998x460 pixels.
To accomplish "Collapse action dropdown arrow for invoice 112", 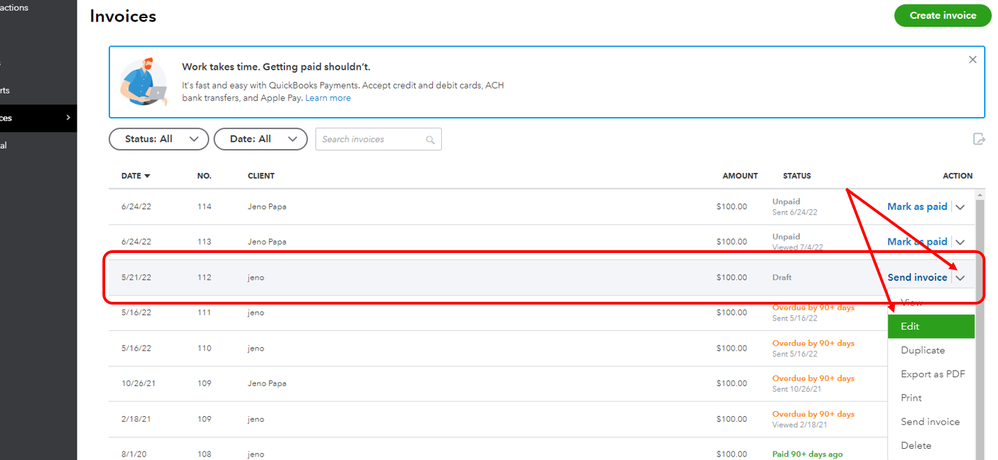I will click(961, 278).
